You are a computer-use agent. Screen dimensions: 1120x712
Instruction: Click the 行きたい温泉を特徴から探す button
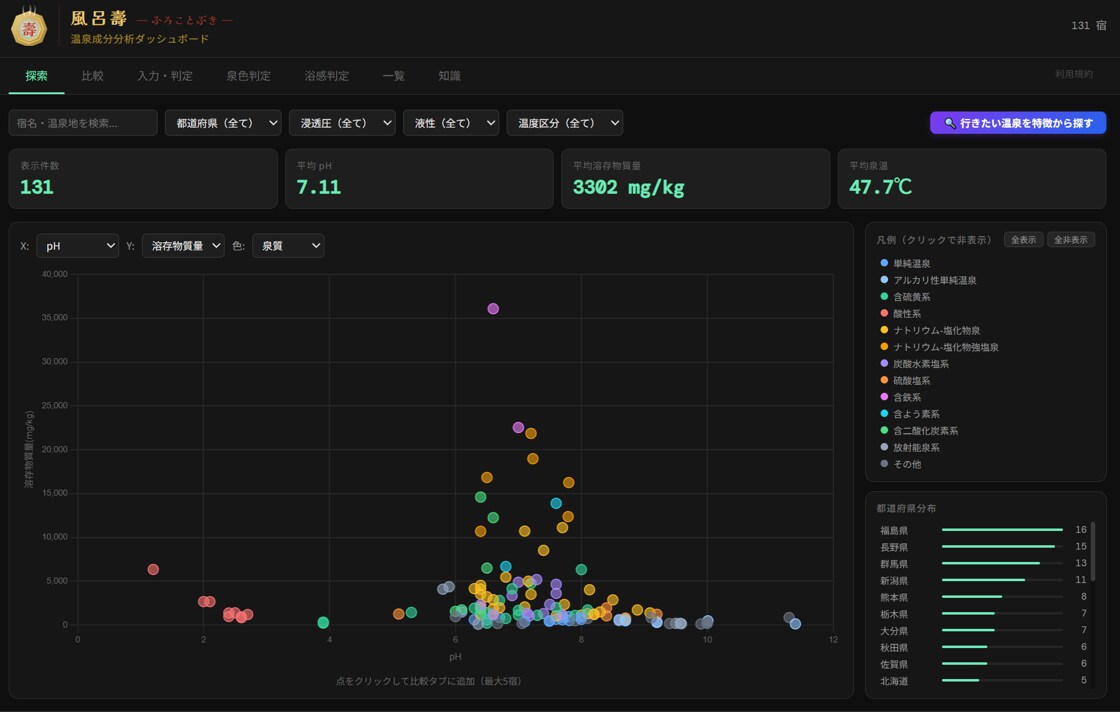click(x=1018, y=123)
